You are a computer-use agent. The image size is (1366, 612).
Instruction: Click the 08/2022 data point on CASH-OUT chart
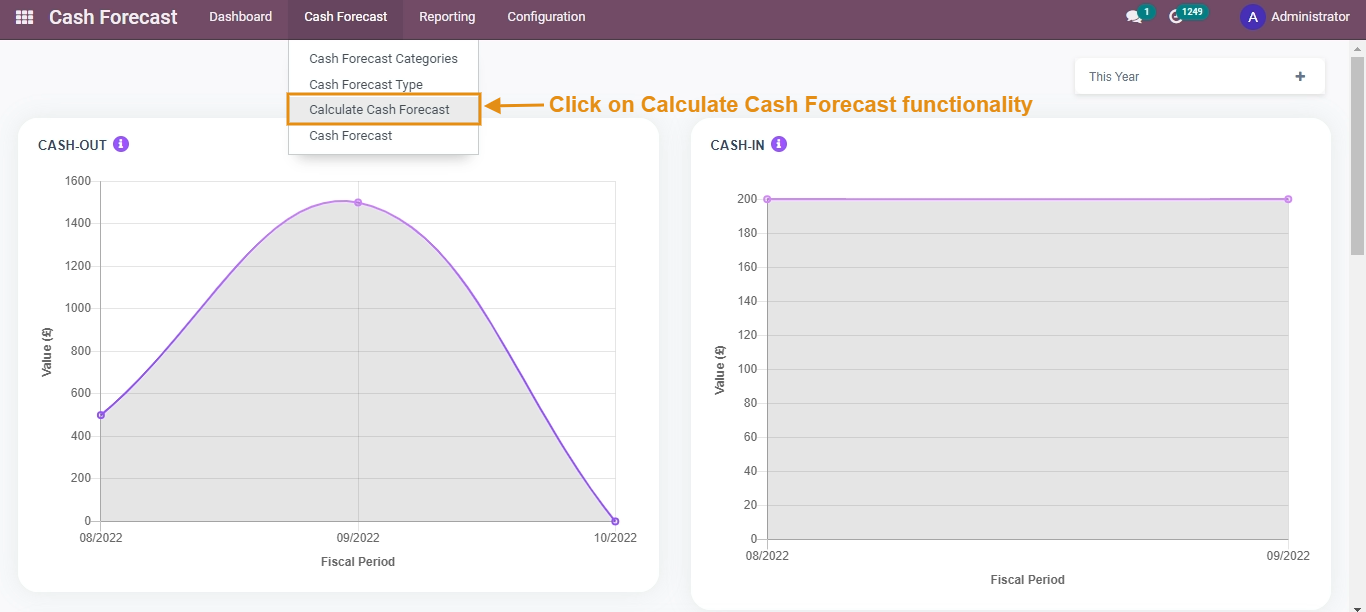coord(100,415)
